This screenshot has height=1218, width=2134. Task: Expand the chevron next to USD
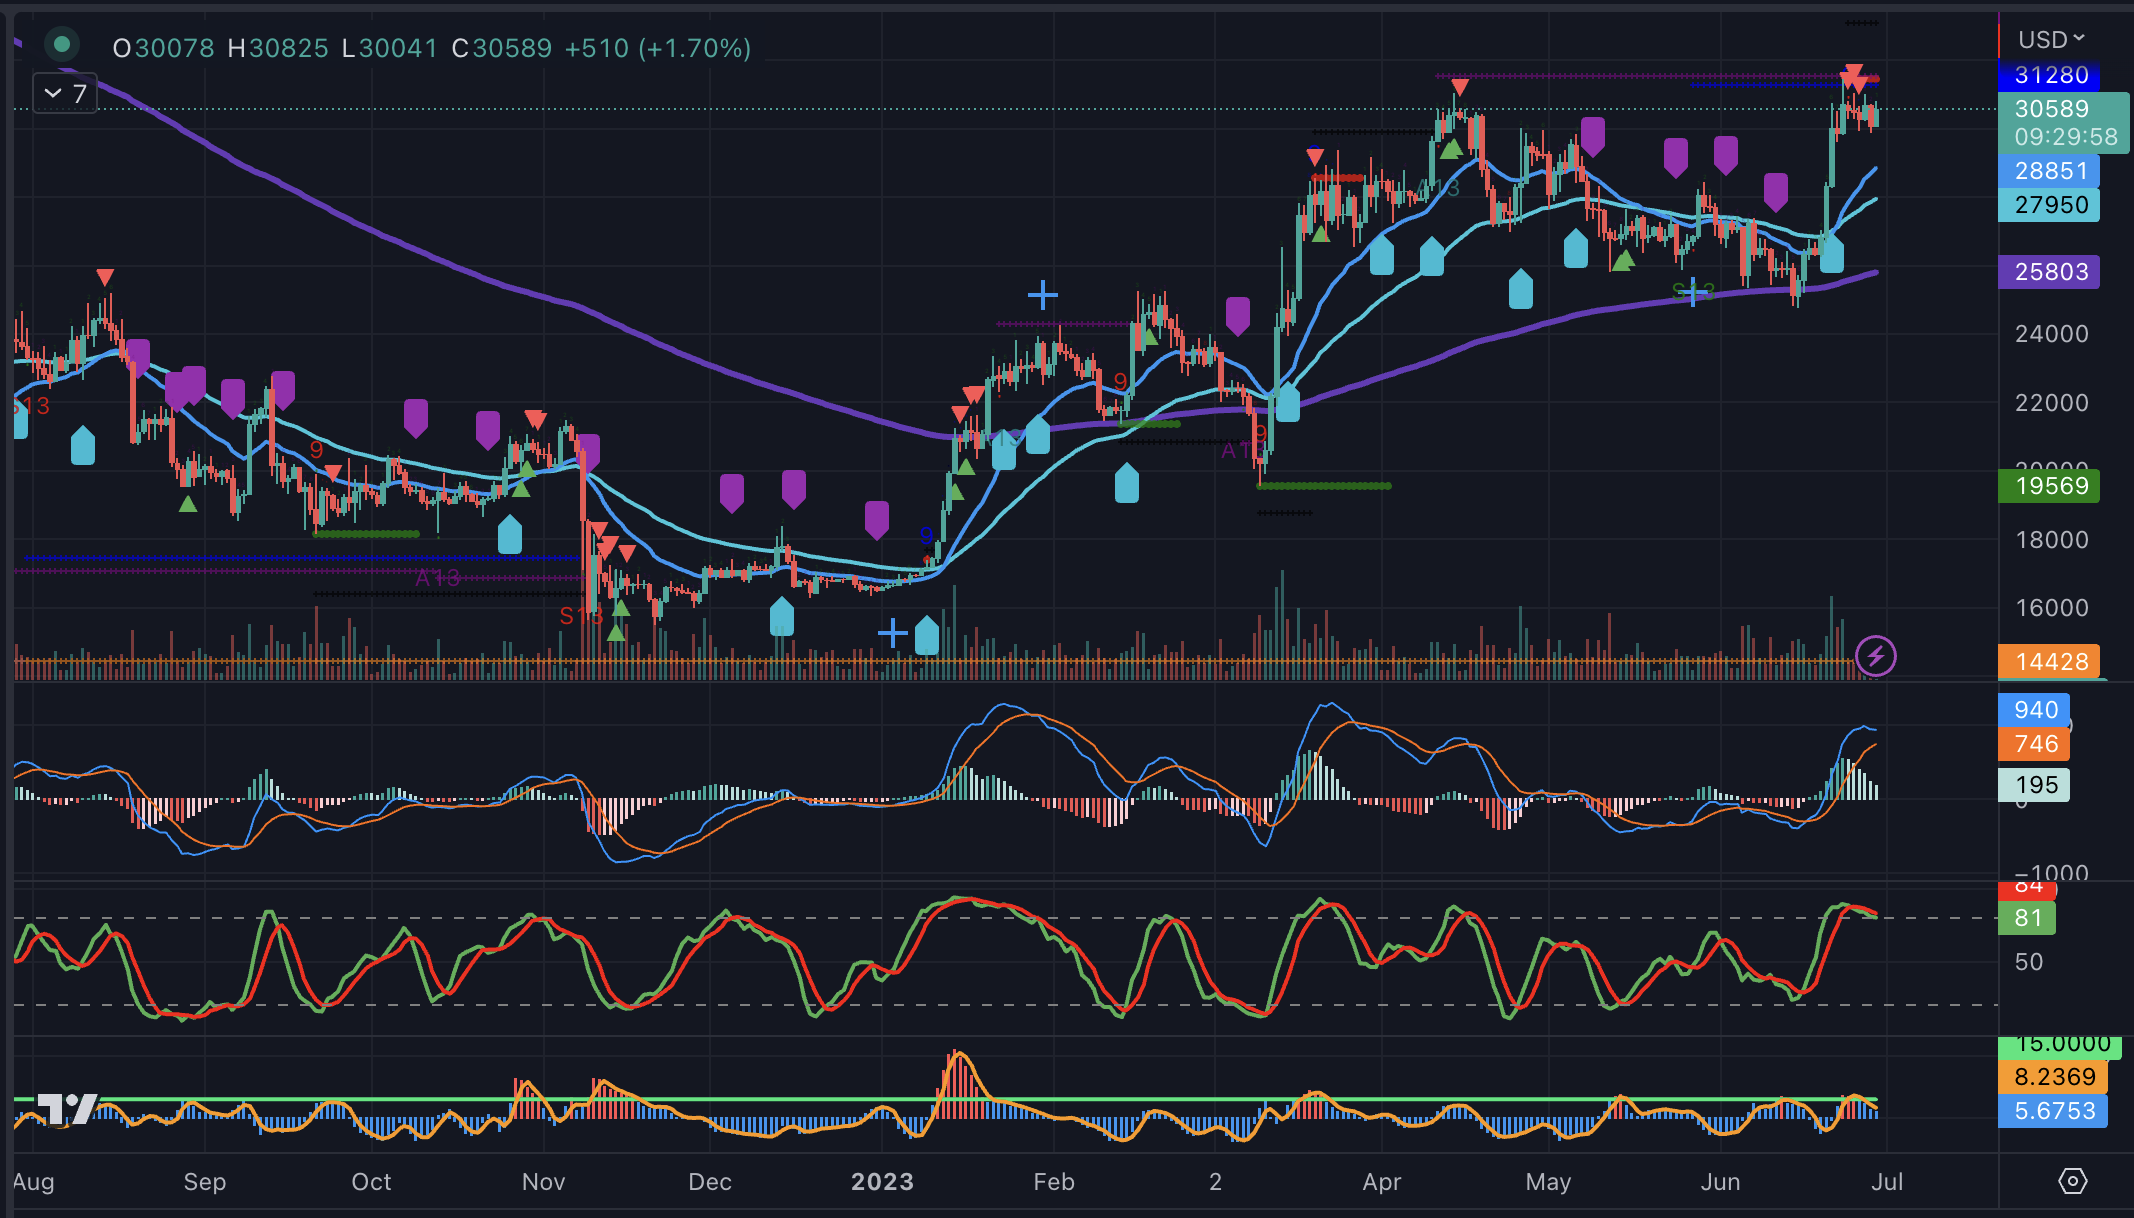point(2078,39)
